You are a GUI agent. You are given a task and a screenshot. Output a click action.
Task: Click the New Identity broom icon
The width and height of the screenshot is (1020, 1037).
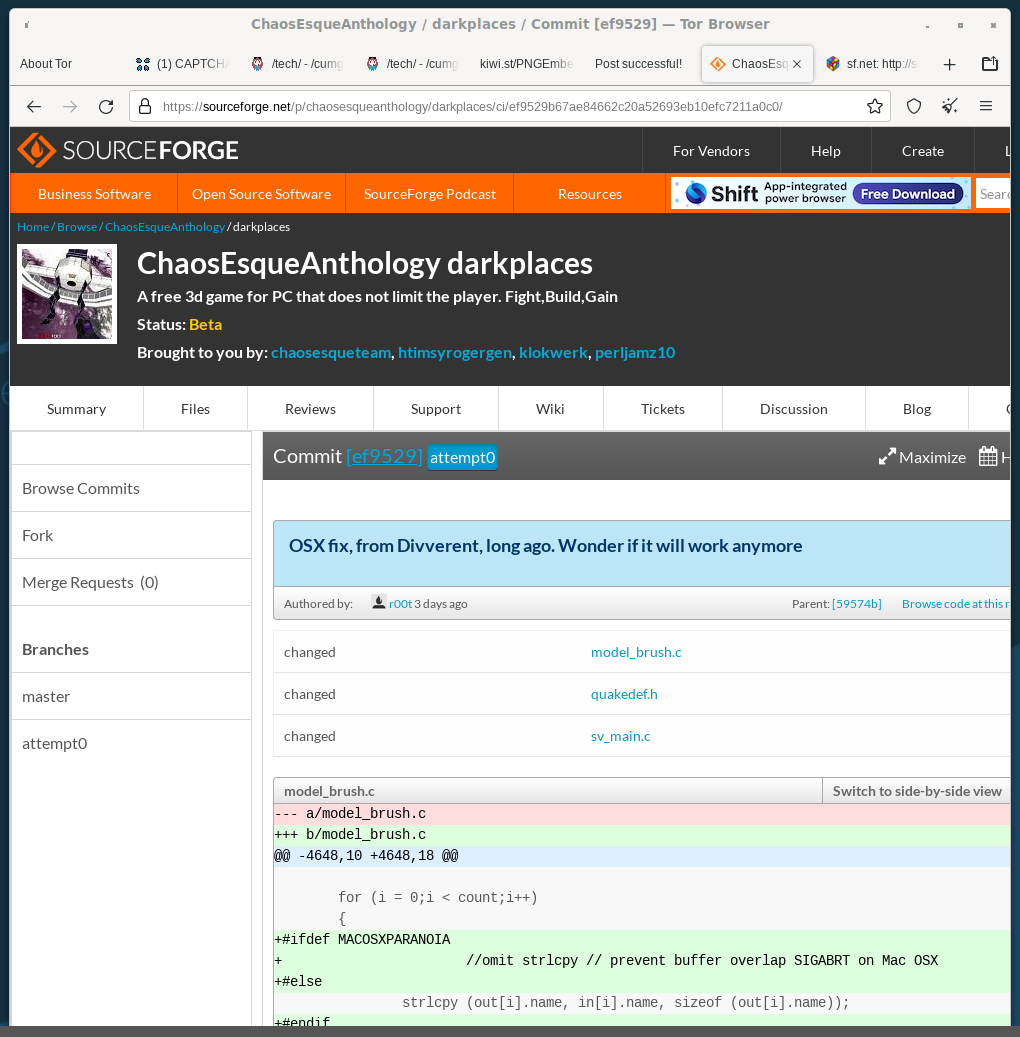click(x=950, y=106)
